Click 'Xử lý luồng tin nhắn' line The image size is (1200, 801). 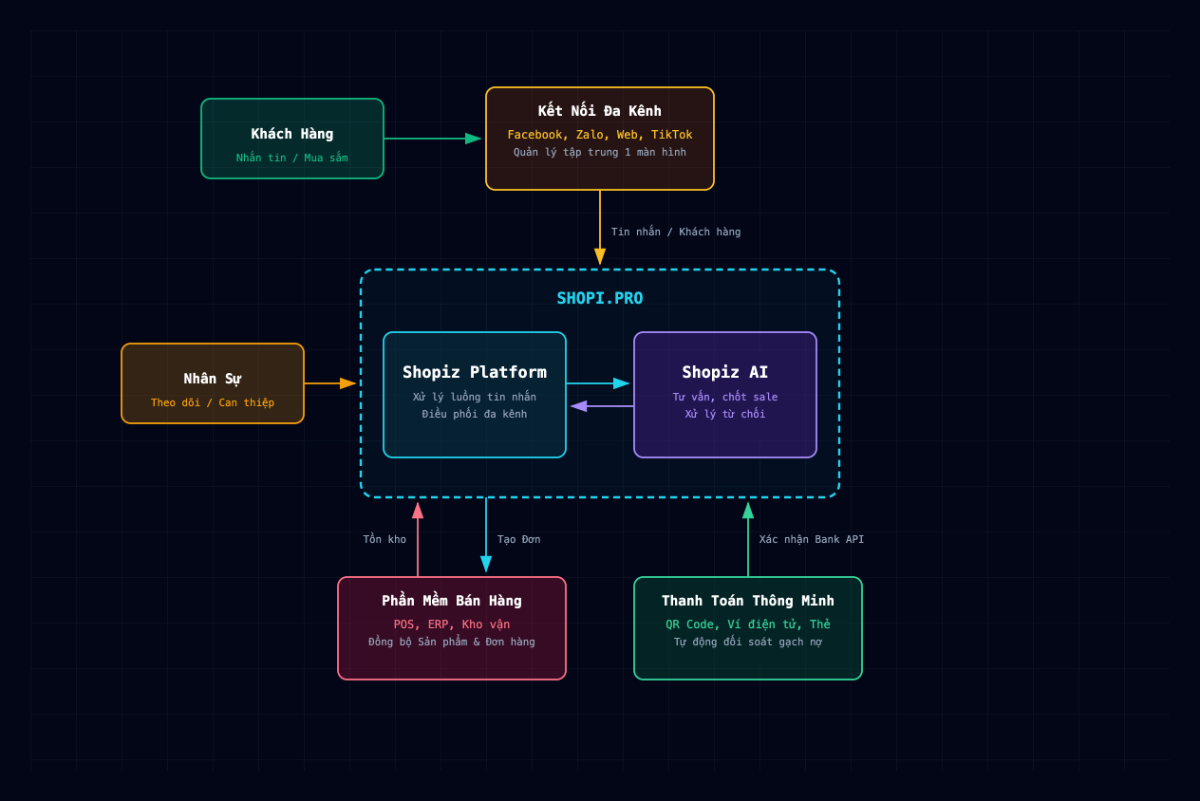click(x=475, y=397)
